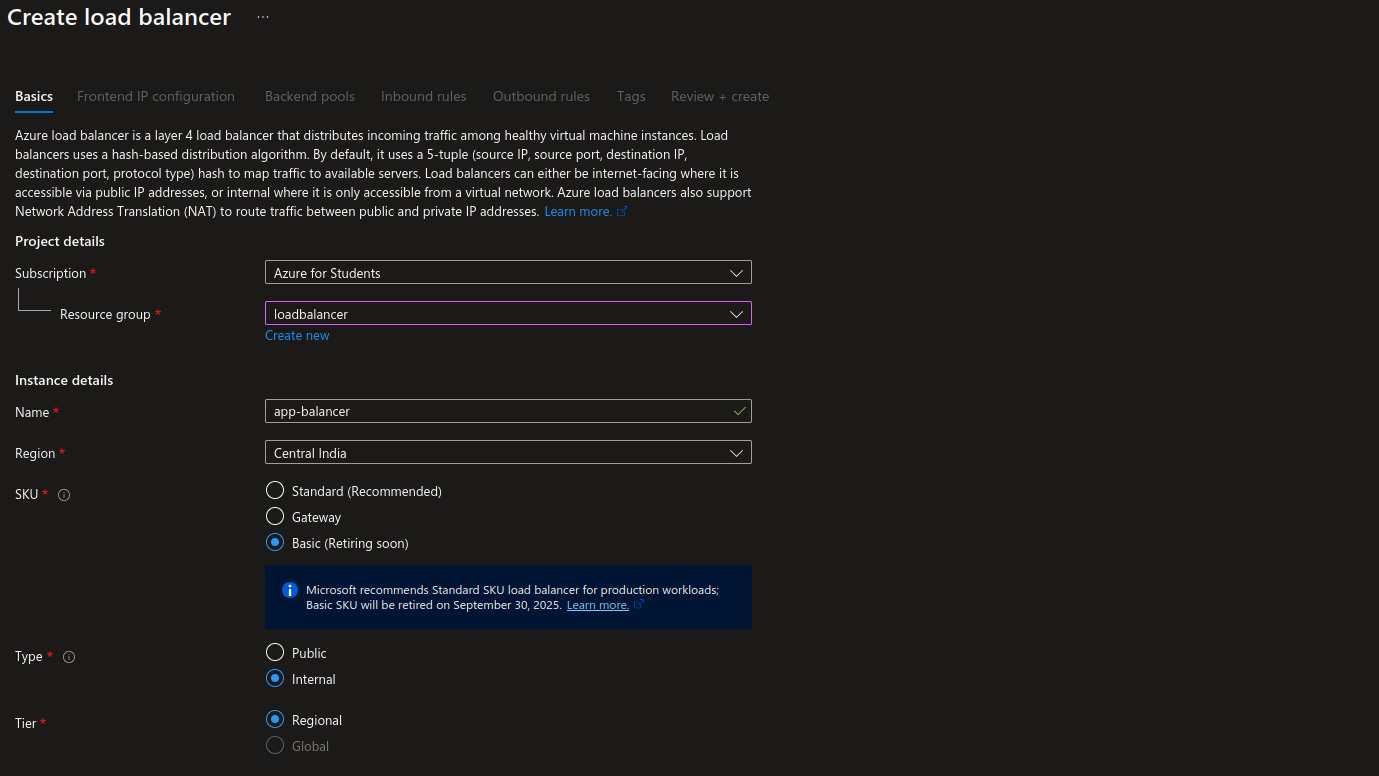Switch to Frontend IP configuration tab

(x=156, y=97)
